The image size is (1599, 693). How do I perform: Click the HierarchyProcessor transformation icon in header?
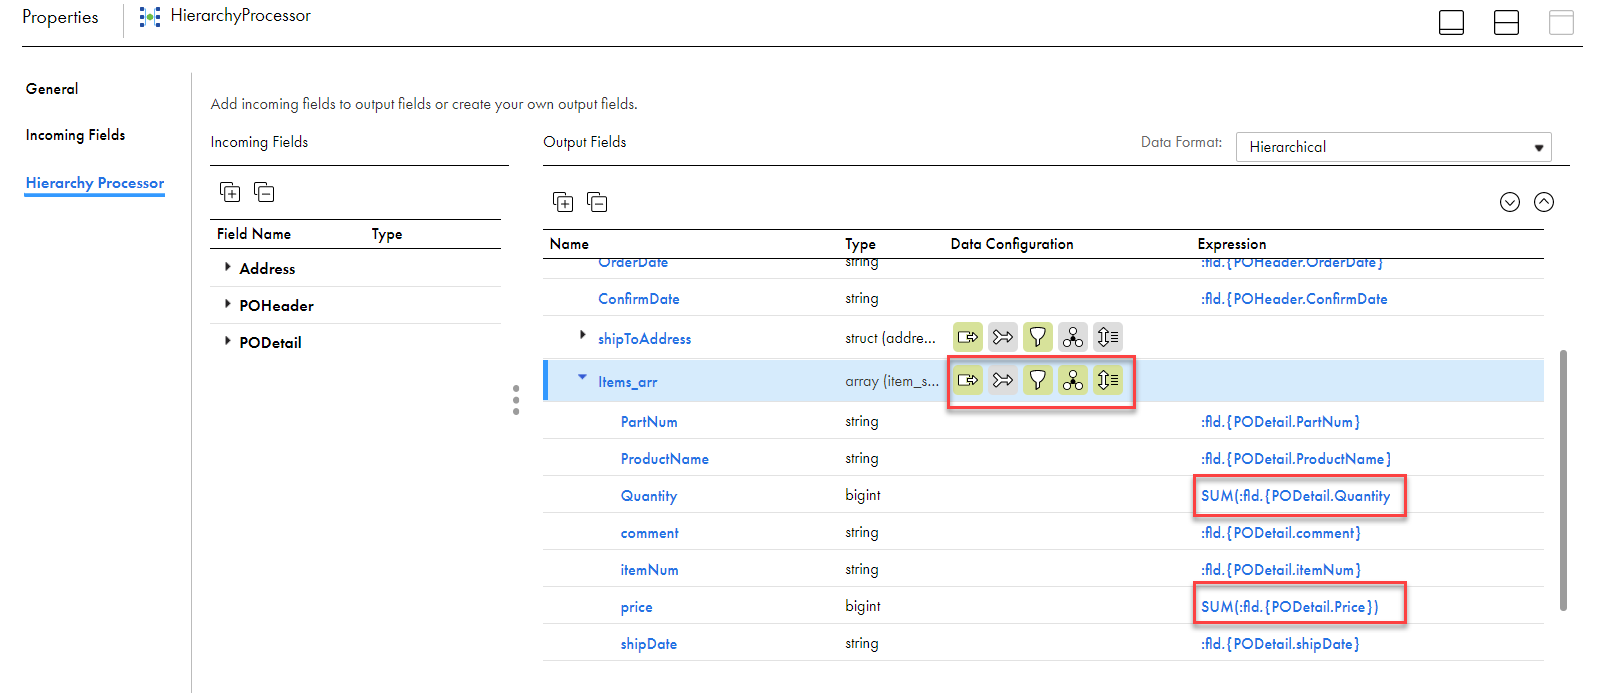tap(150, 16)
